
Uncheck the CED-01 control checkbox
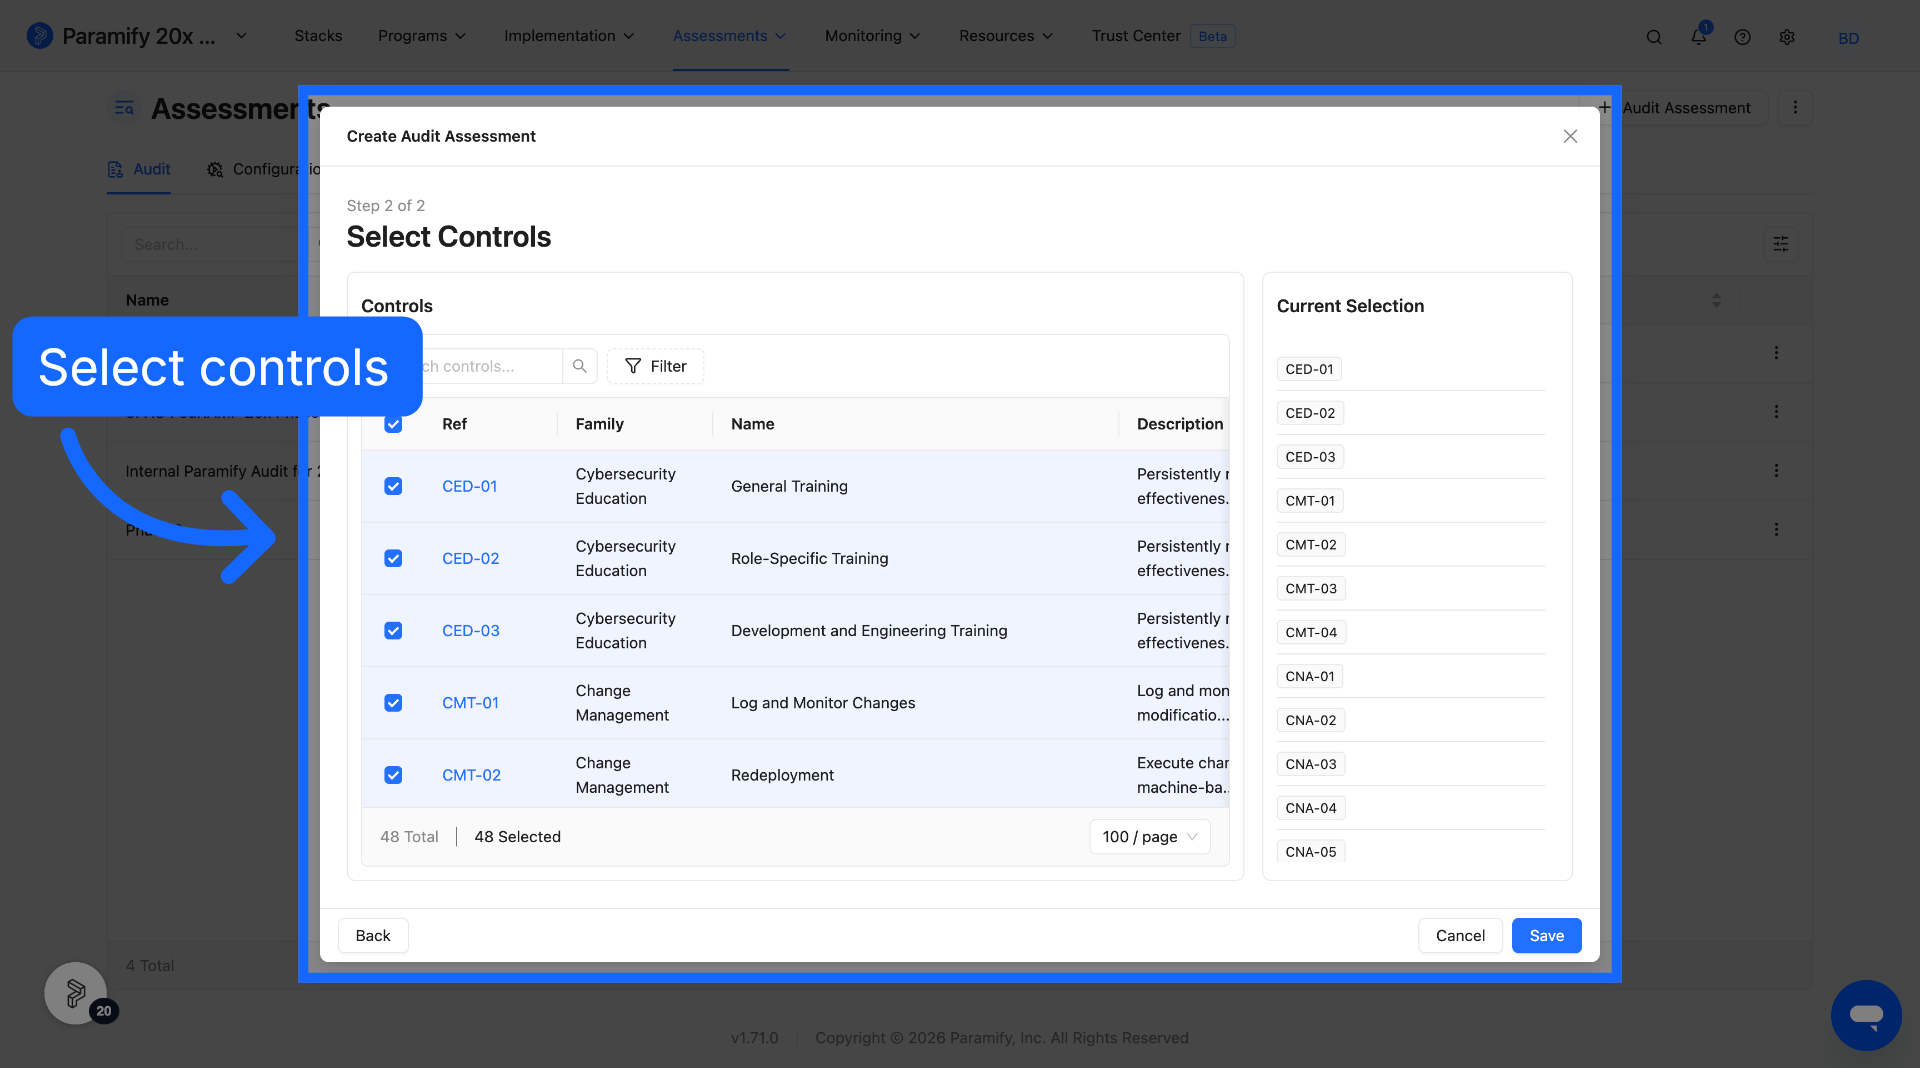click(393, 486)
